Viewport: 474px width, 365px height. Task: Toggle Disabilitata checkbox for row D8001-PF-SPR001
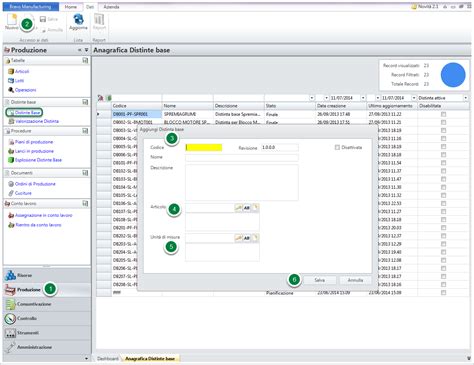(443, 114)
